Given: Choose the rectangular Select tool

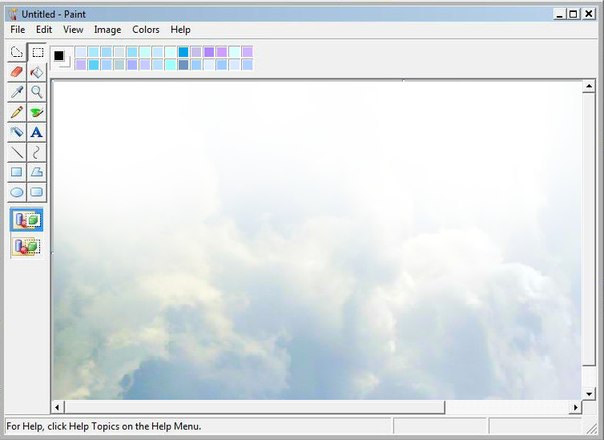Looking at the screenshot, I should pyautogui.click(x=37, y=52).
